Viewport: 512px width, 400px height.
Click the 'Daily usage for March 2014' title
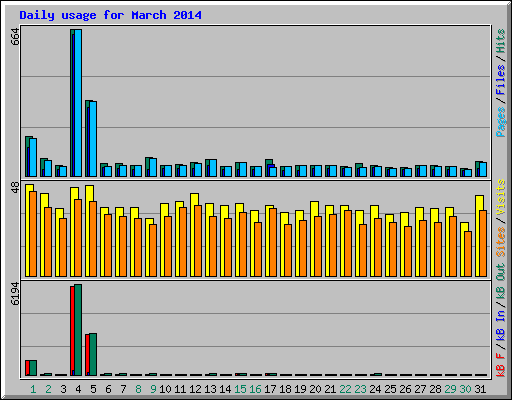pyautogui.click(x=110, y=15)
